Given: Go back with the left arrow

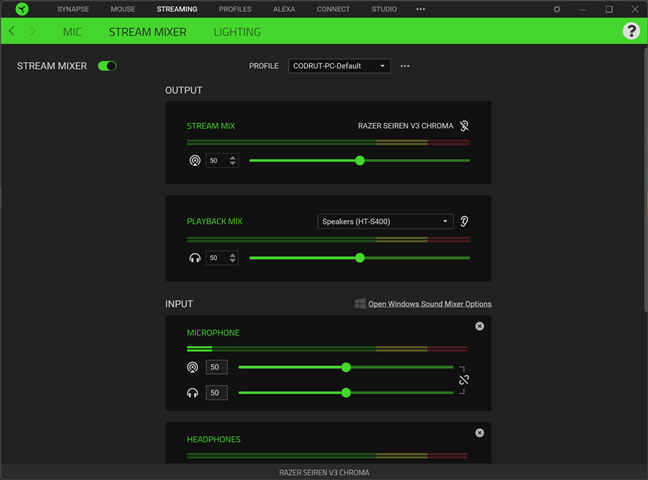Looking at the screenshot, I should [12, 31].
